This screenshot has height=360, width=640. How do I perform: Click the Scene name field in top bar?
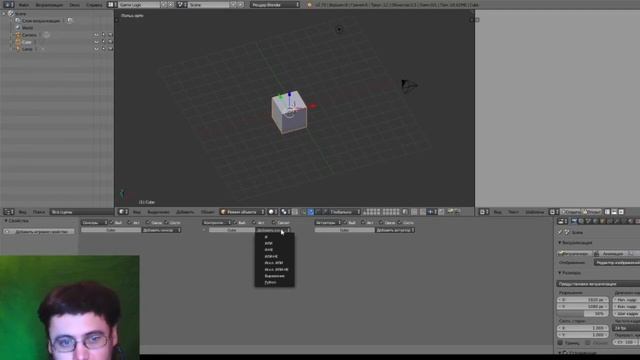(208, 4)
